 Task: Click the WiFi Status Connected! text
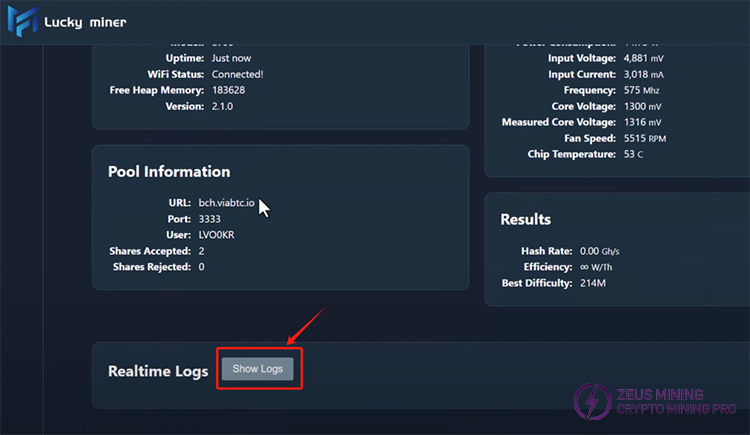[x=236, y=74]
